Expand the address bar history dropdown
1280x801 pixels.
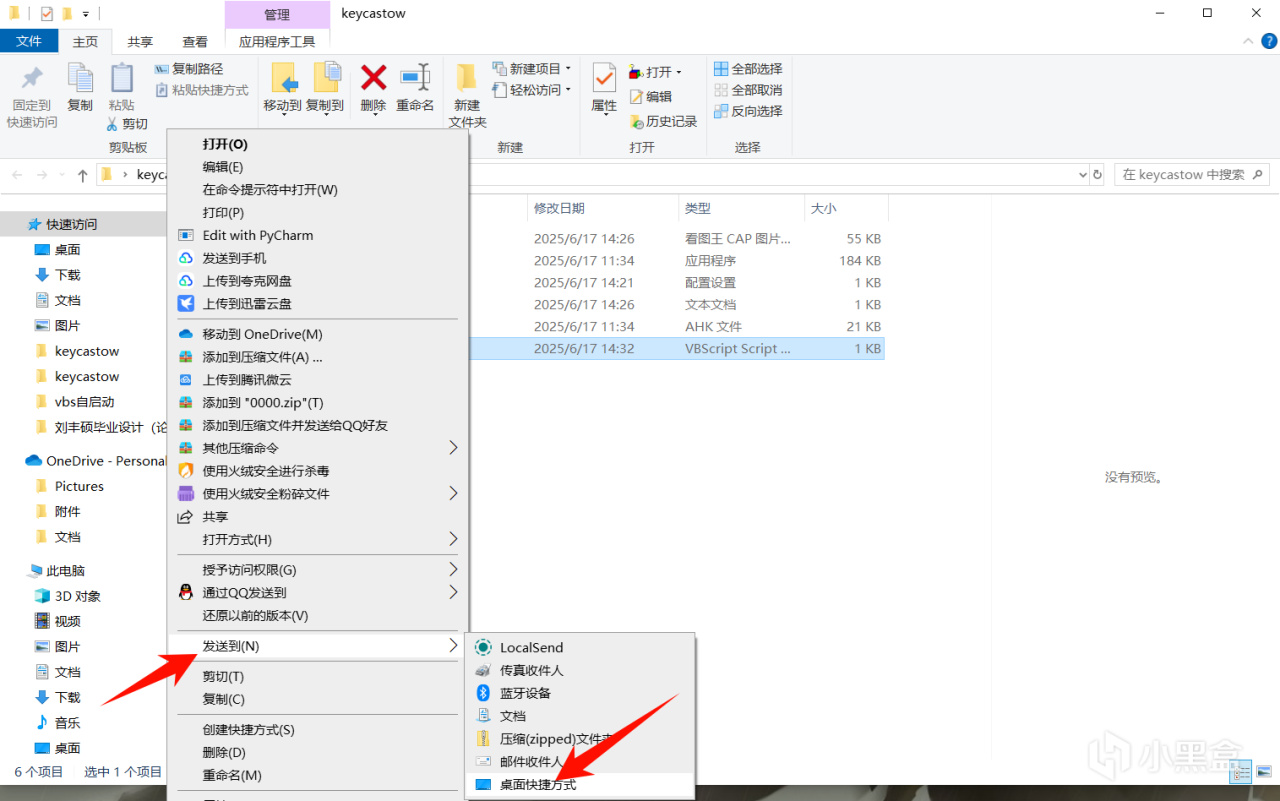(1082, 175)
